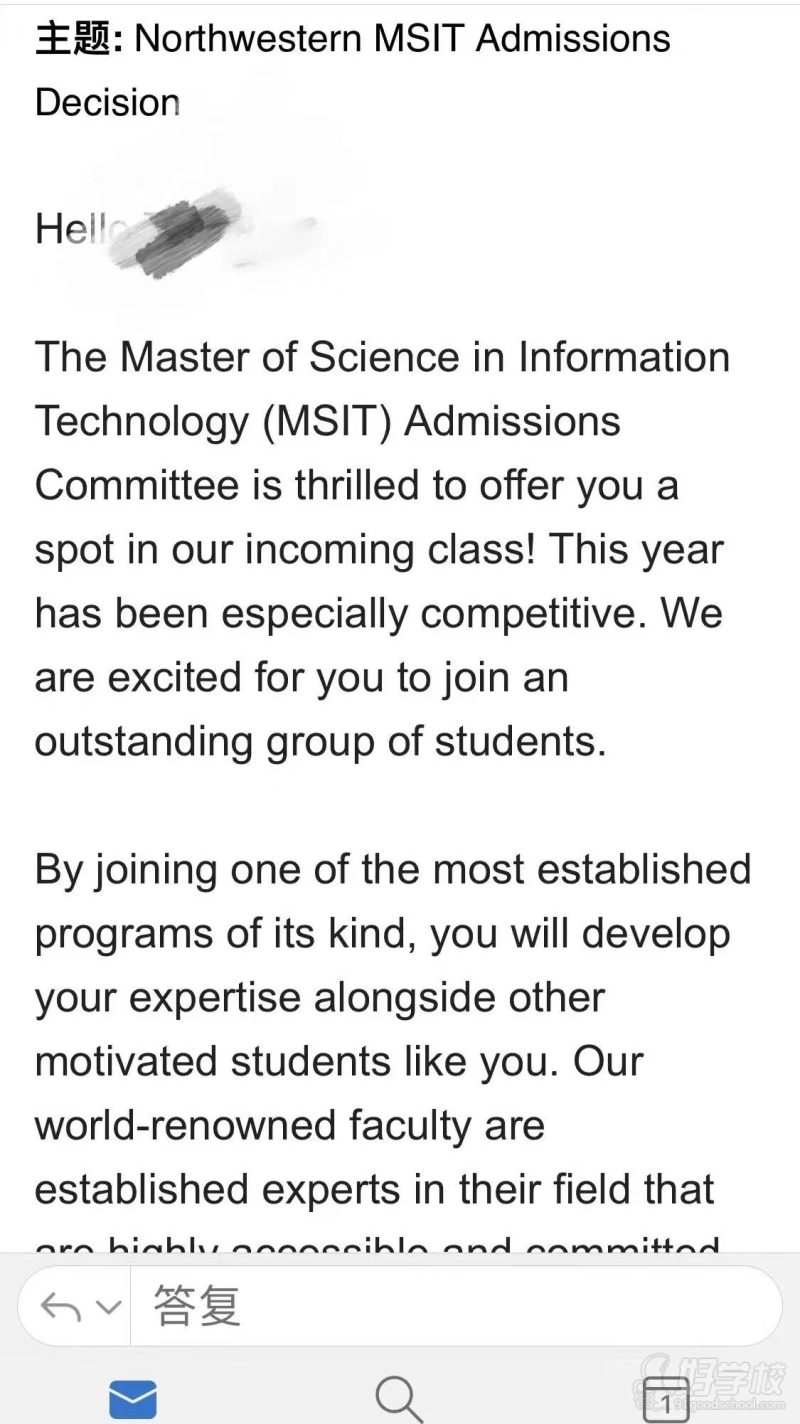Viewport: 800px width, 1424px height.
Task: Click the line "established experts in their field"
Action: (x=374, y=1189)
